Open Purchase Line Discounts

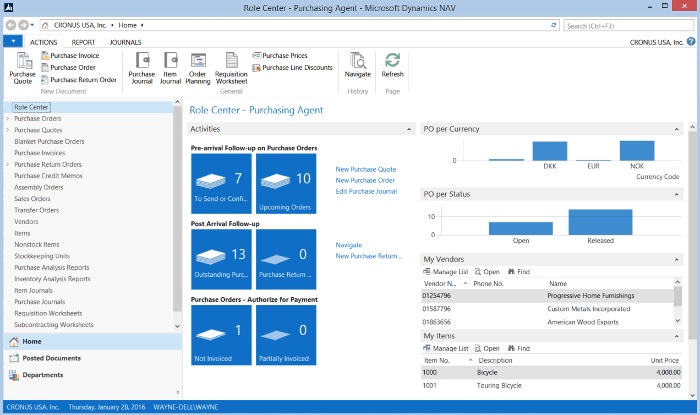(292, 68)
